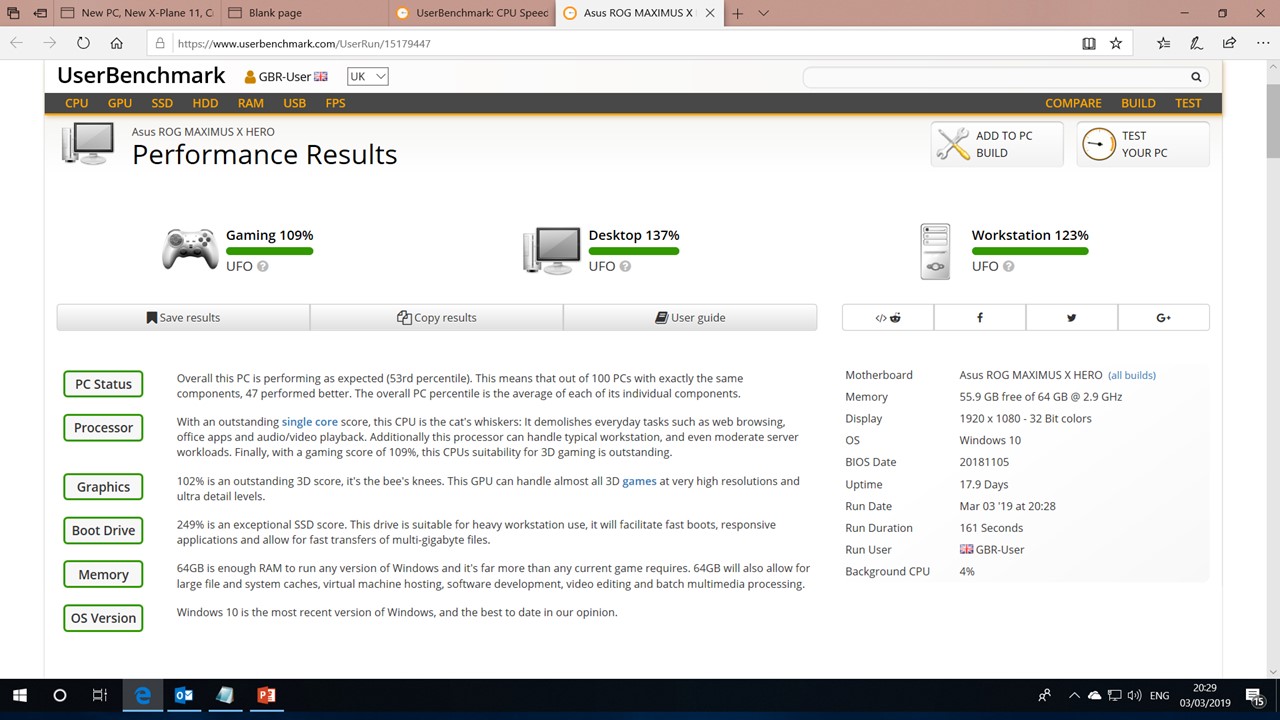Expand the browser tab list chevron
The height and width of the screenshot is (720, 1280).
(x=763, y=13)
